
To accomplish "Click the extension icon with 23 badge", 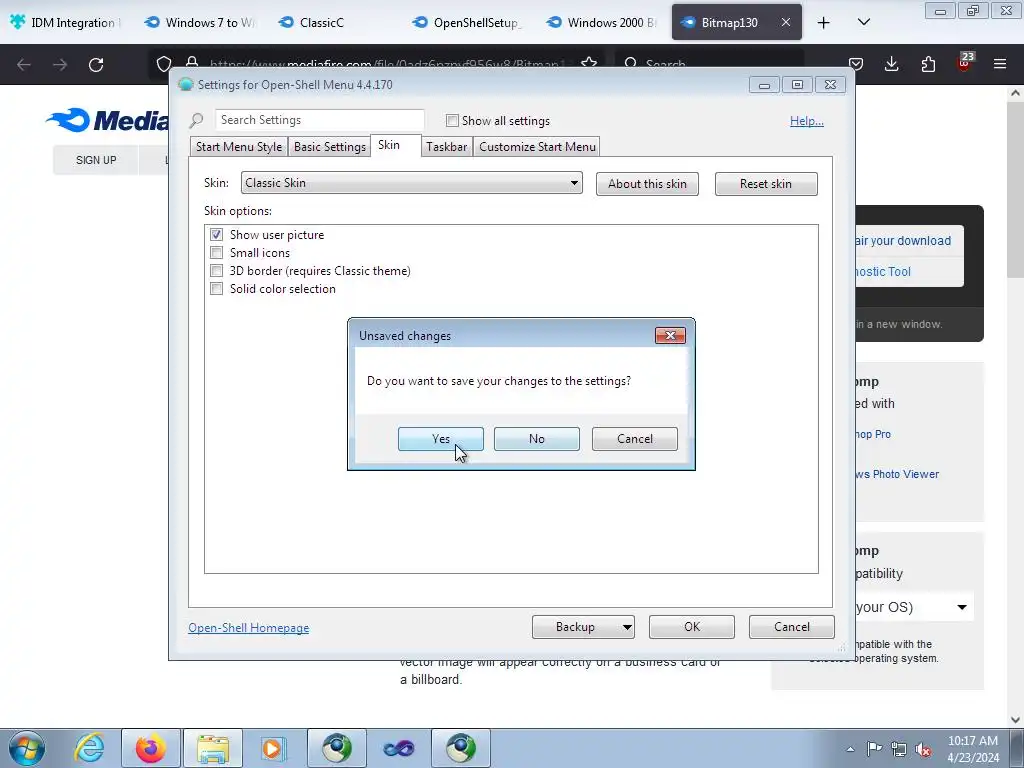I will pos(965,63).
